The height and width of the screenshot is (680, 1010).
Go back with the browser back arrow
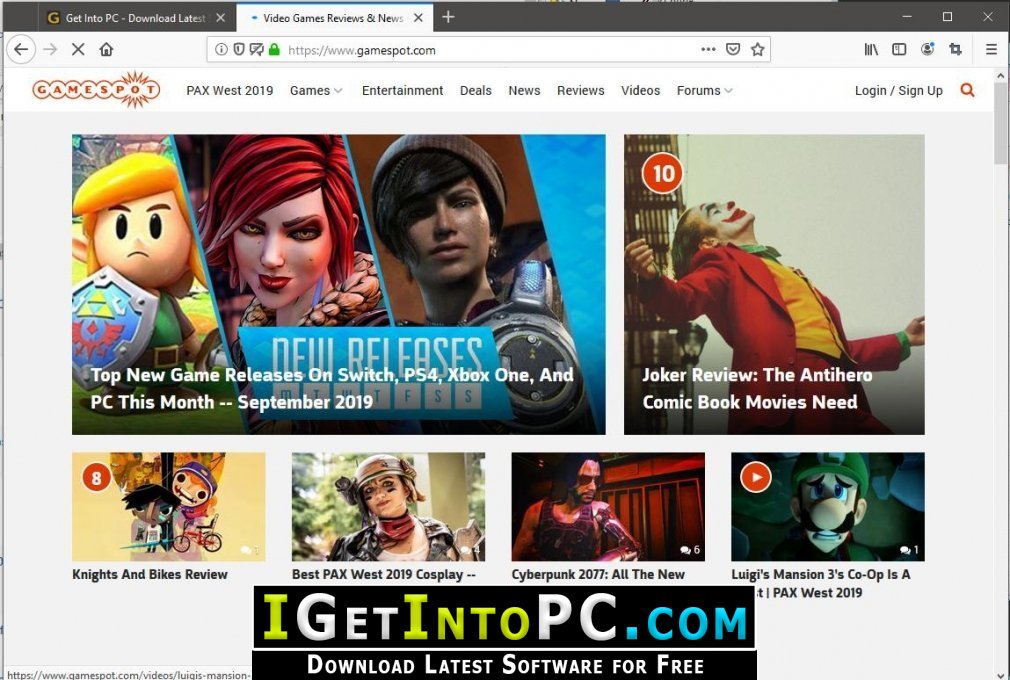coord(21,50)
